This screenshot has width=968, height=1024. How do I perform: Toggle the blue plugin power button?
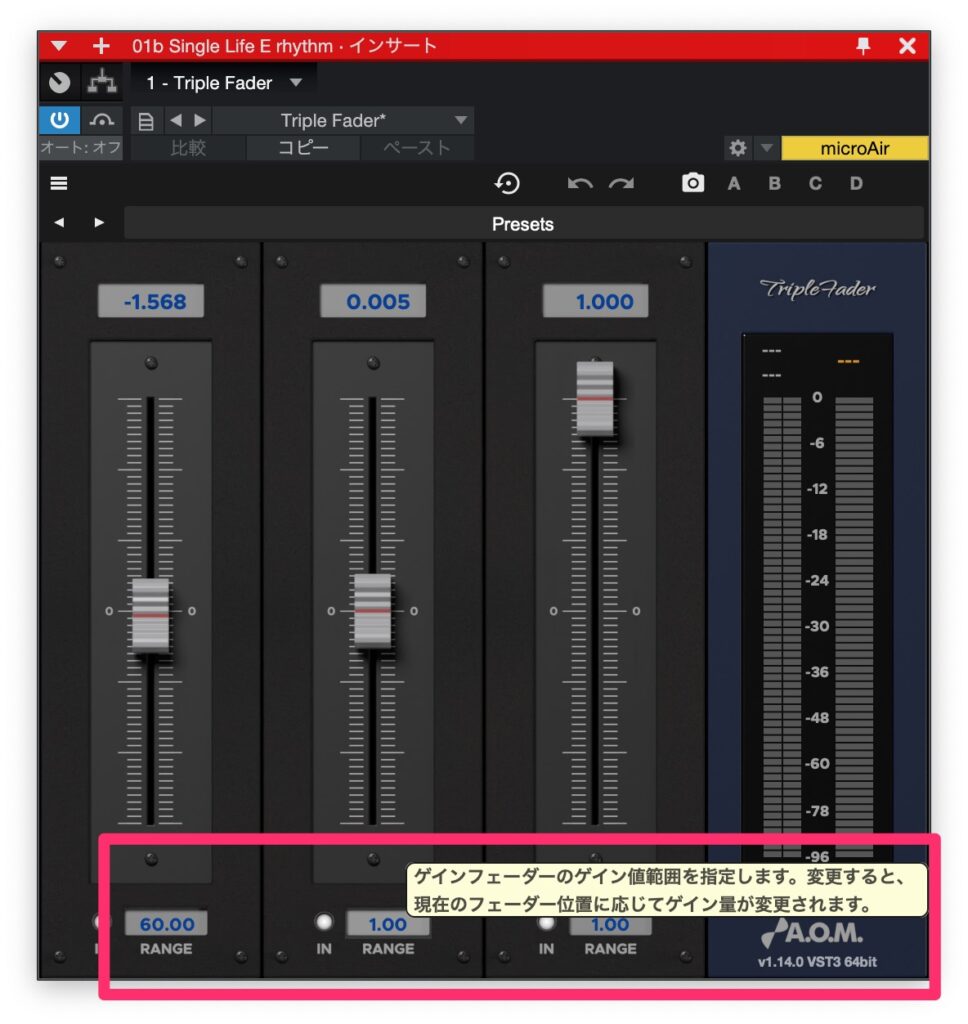coord(59,120)
